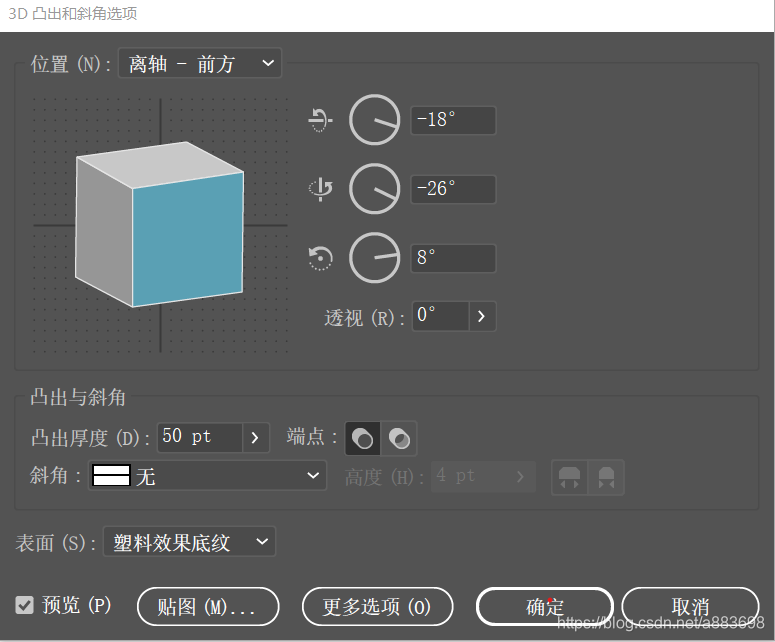This screenshot has height=642, width=775.
Task: Click the bevel shape preview swatch
Action: 111,475
